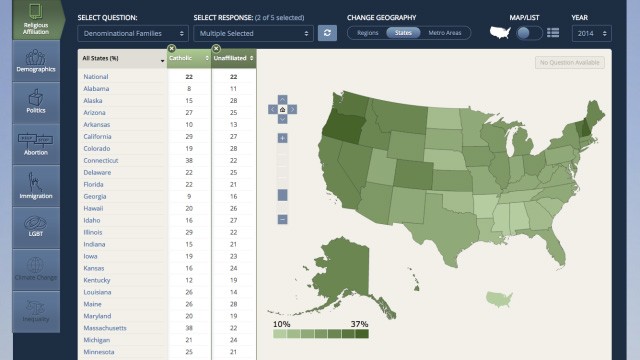Open the Multiple Selected response dropdown

tap(253, 33)
